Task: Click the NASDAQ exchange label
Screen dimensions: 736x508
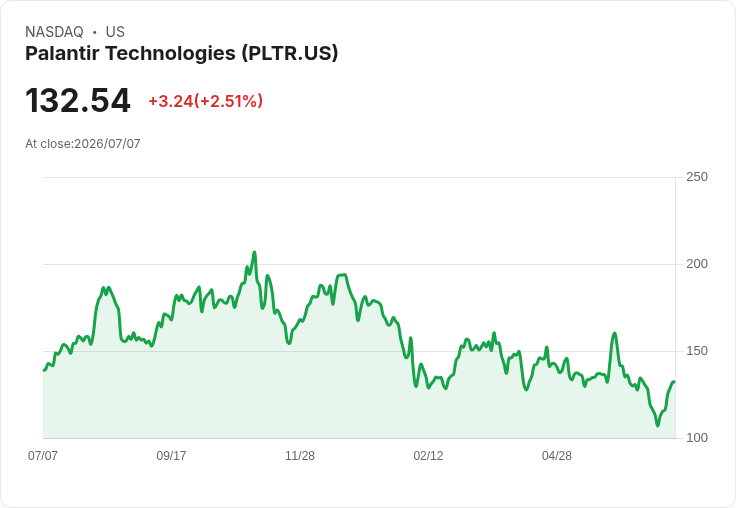Action: [x=54, y=32]
